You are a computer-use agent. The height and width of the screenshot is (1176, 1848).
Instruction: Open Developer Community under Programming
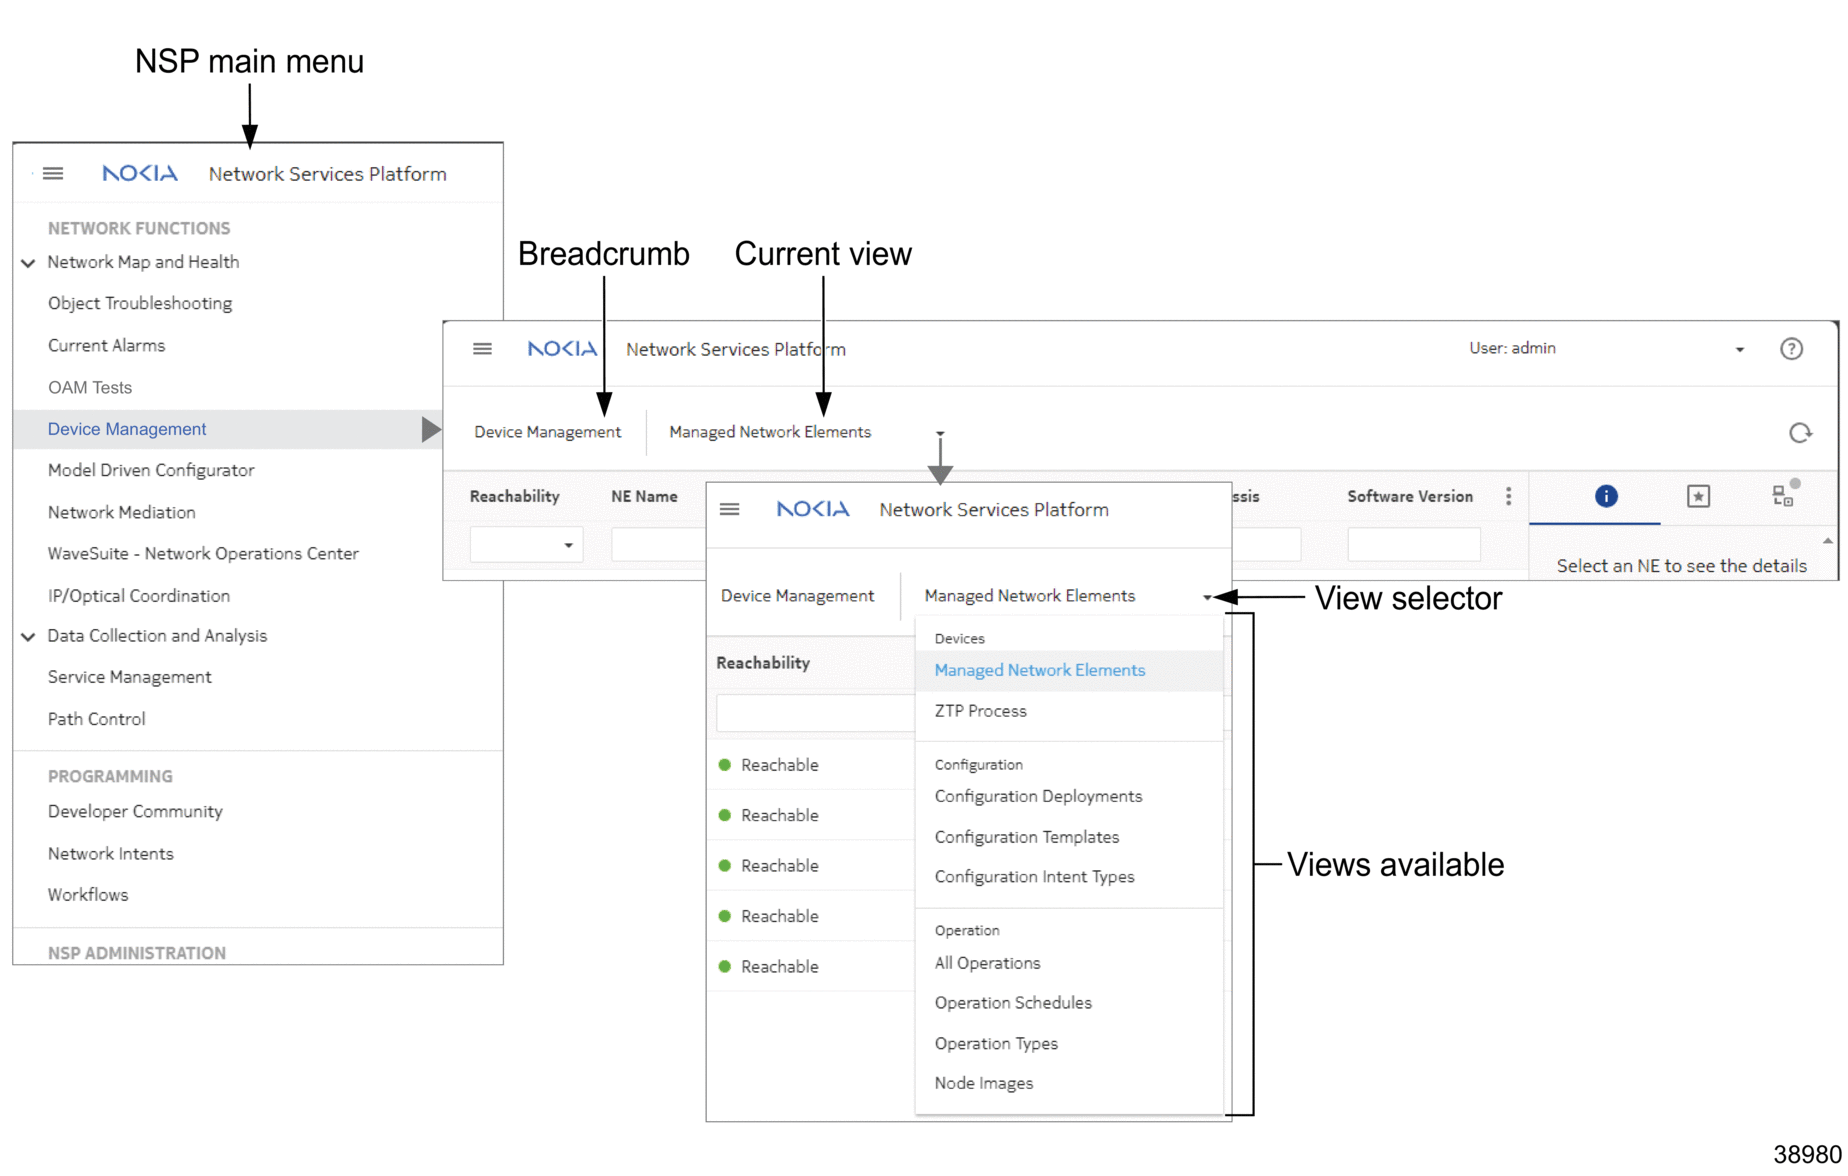[135, 812]
